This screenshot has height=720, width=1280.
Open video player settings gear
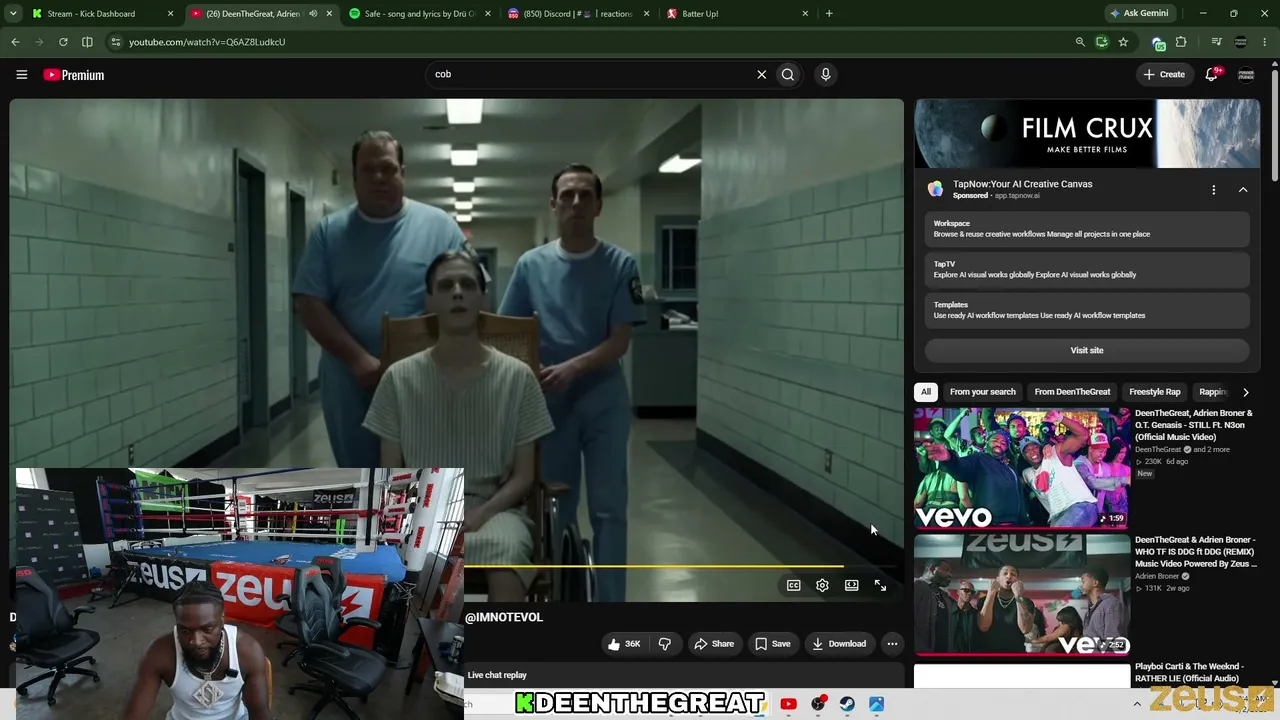[822, 585]
